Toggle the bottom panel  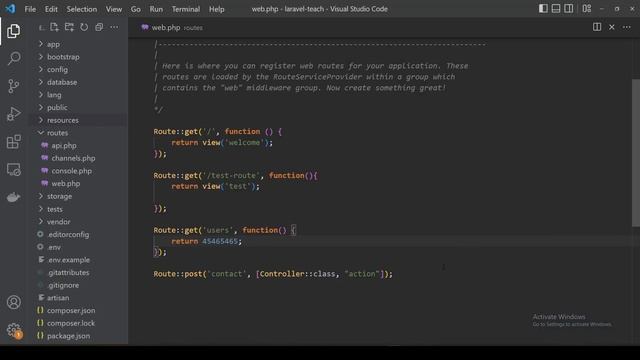click(556, 9)
